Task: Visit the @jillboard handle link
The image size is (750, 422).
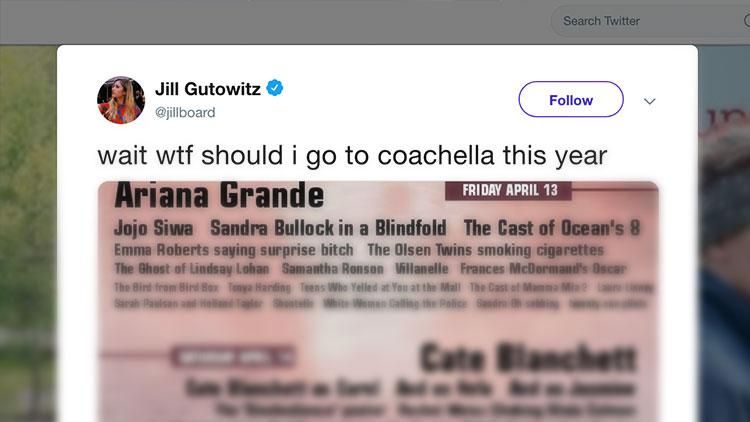Action: pos(185,112)
